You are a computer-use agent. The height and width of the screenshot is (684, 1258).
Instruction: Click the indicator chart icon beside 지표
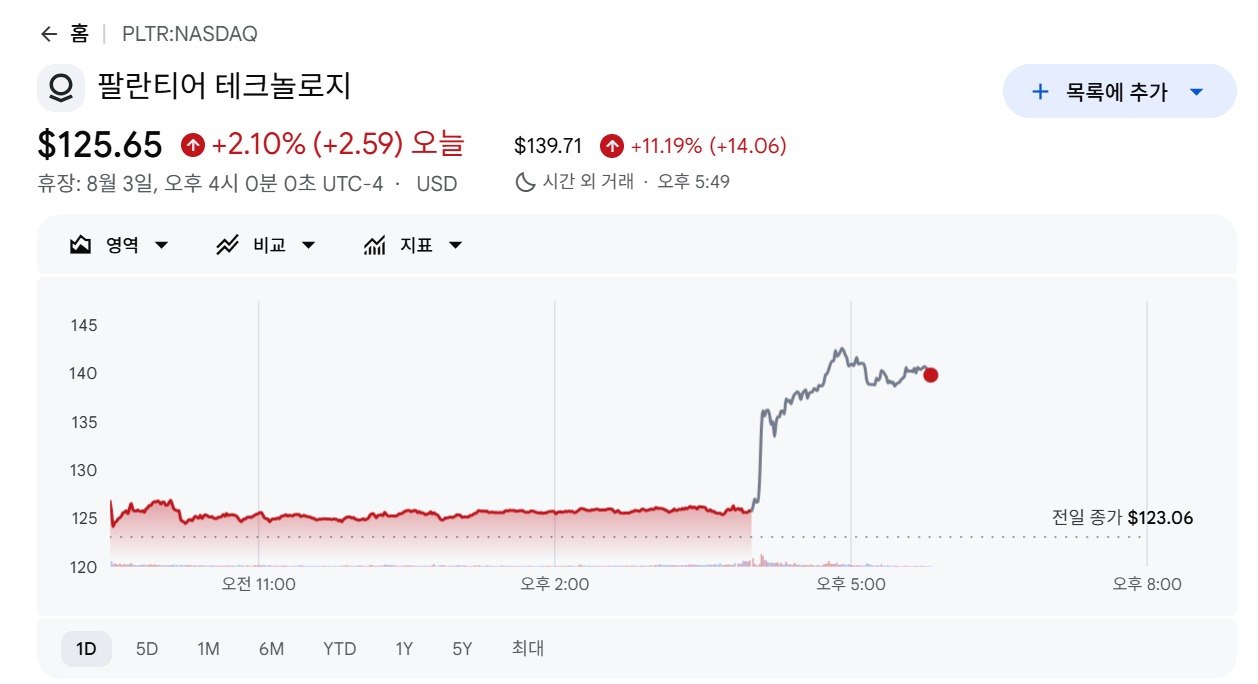pyautogui.click(x=375, y=245)
